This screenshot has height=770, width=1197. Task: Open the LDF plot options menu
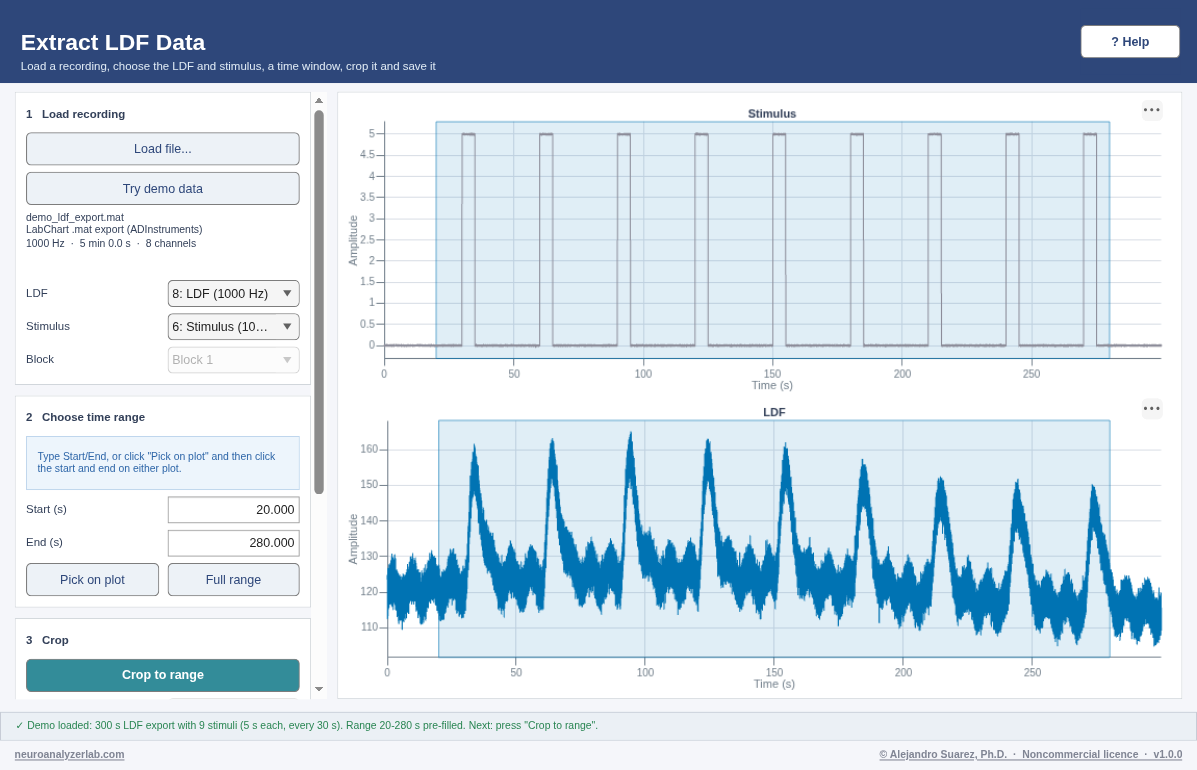pos(1151,409)
